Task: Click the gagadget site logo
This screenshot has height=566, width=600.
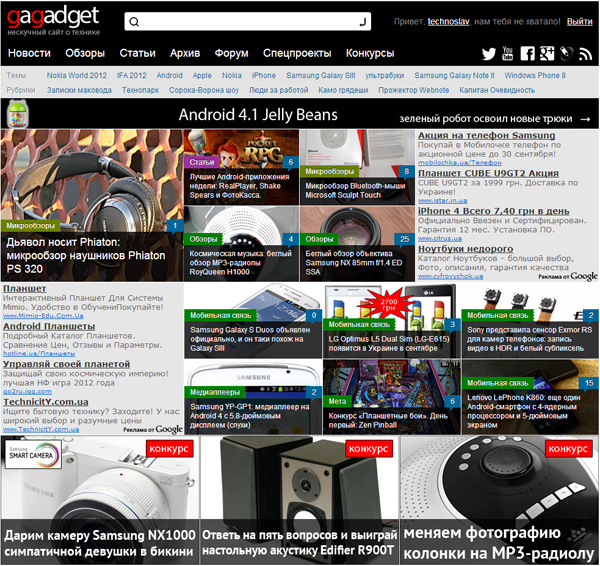Action: click(x=53, y=21)
